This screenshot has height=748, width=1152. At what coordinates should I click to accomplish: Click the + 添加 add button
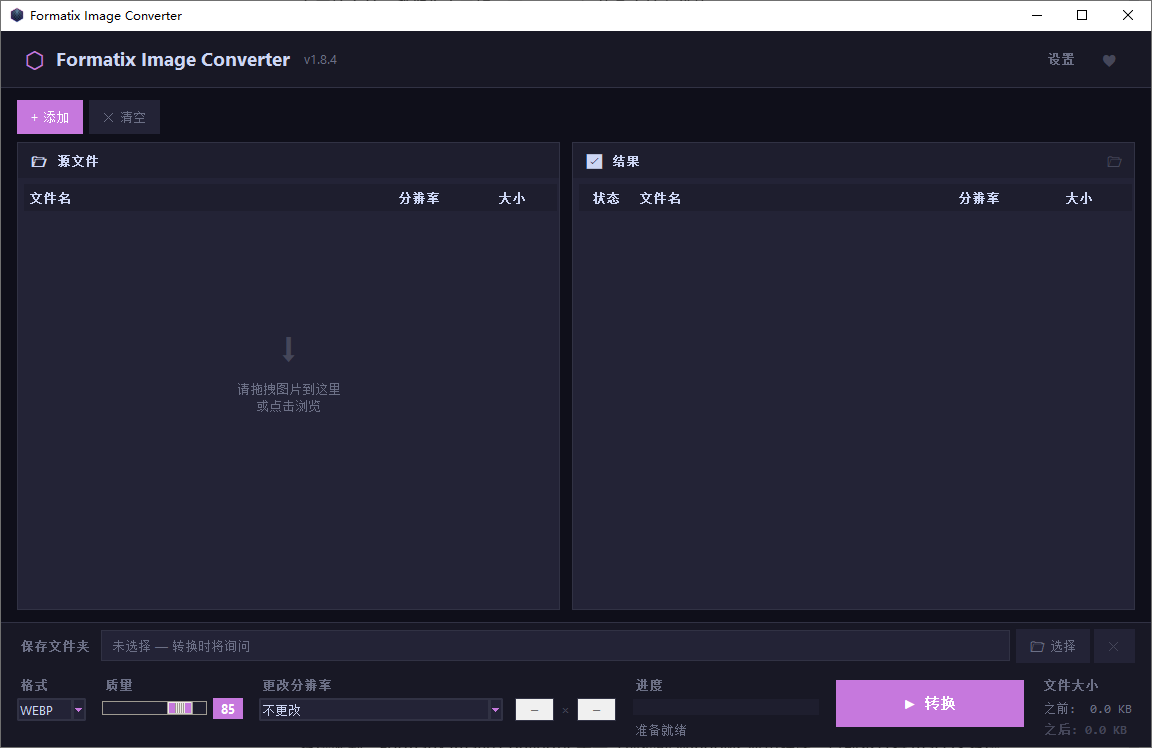(x=50, y=117)
